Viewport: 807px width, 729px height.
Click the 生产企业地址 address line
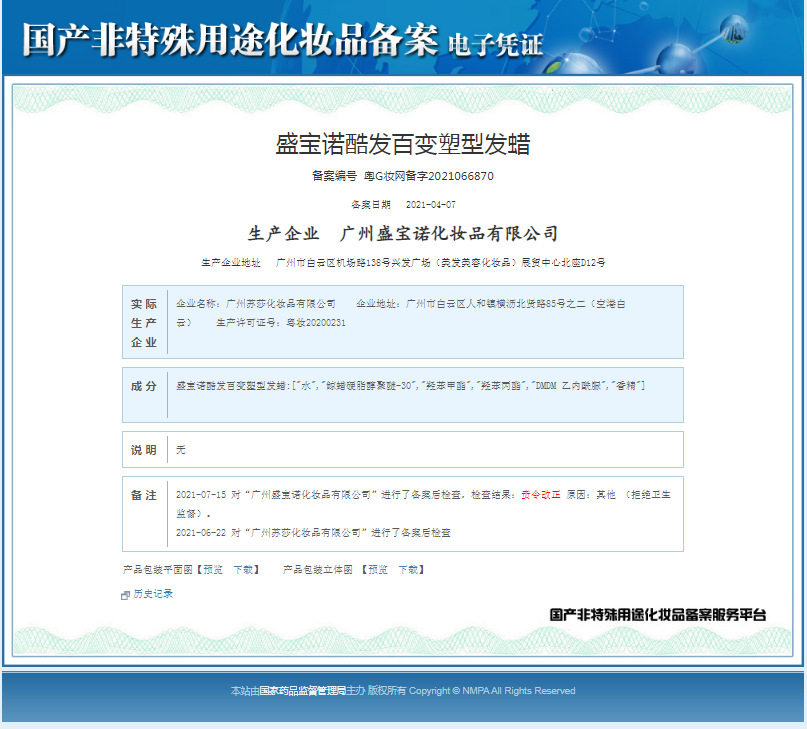click(403, 262)
